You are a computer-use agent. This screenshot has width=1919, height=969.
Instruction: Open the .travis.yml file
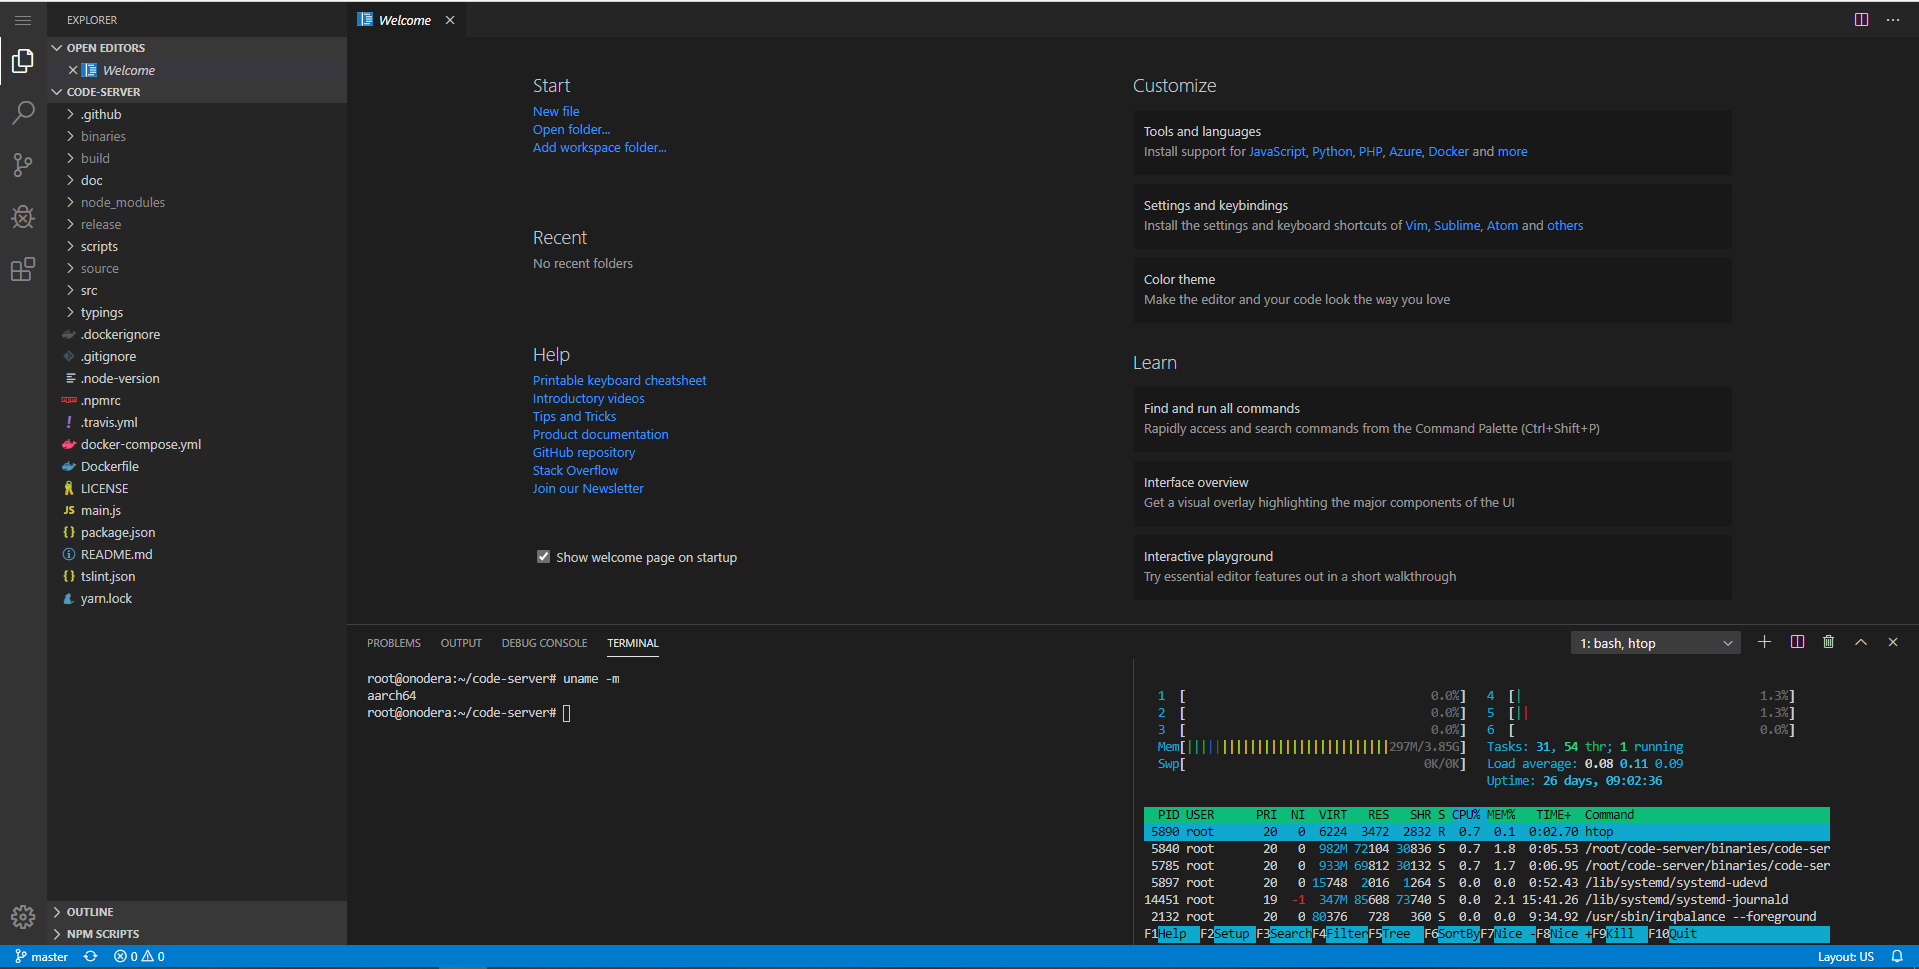click(196, 423)
